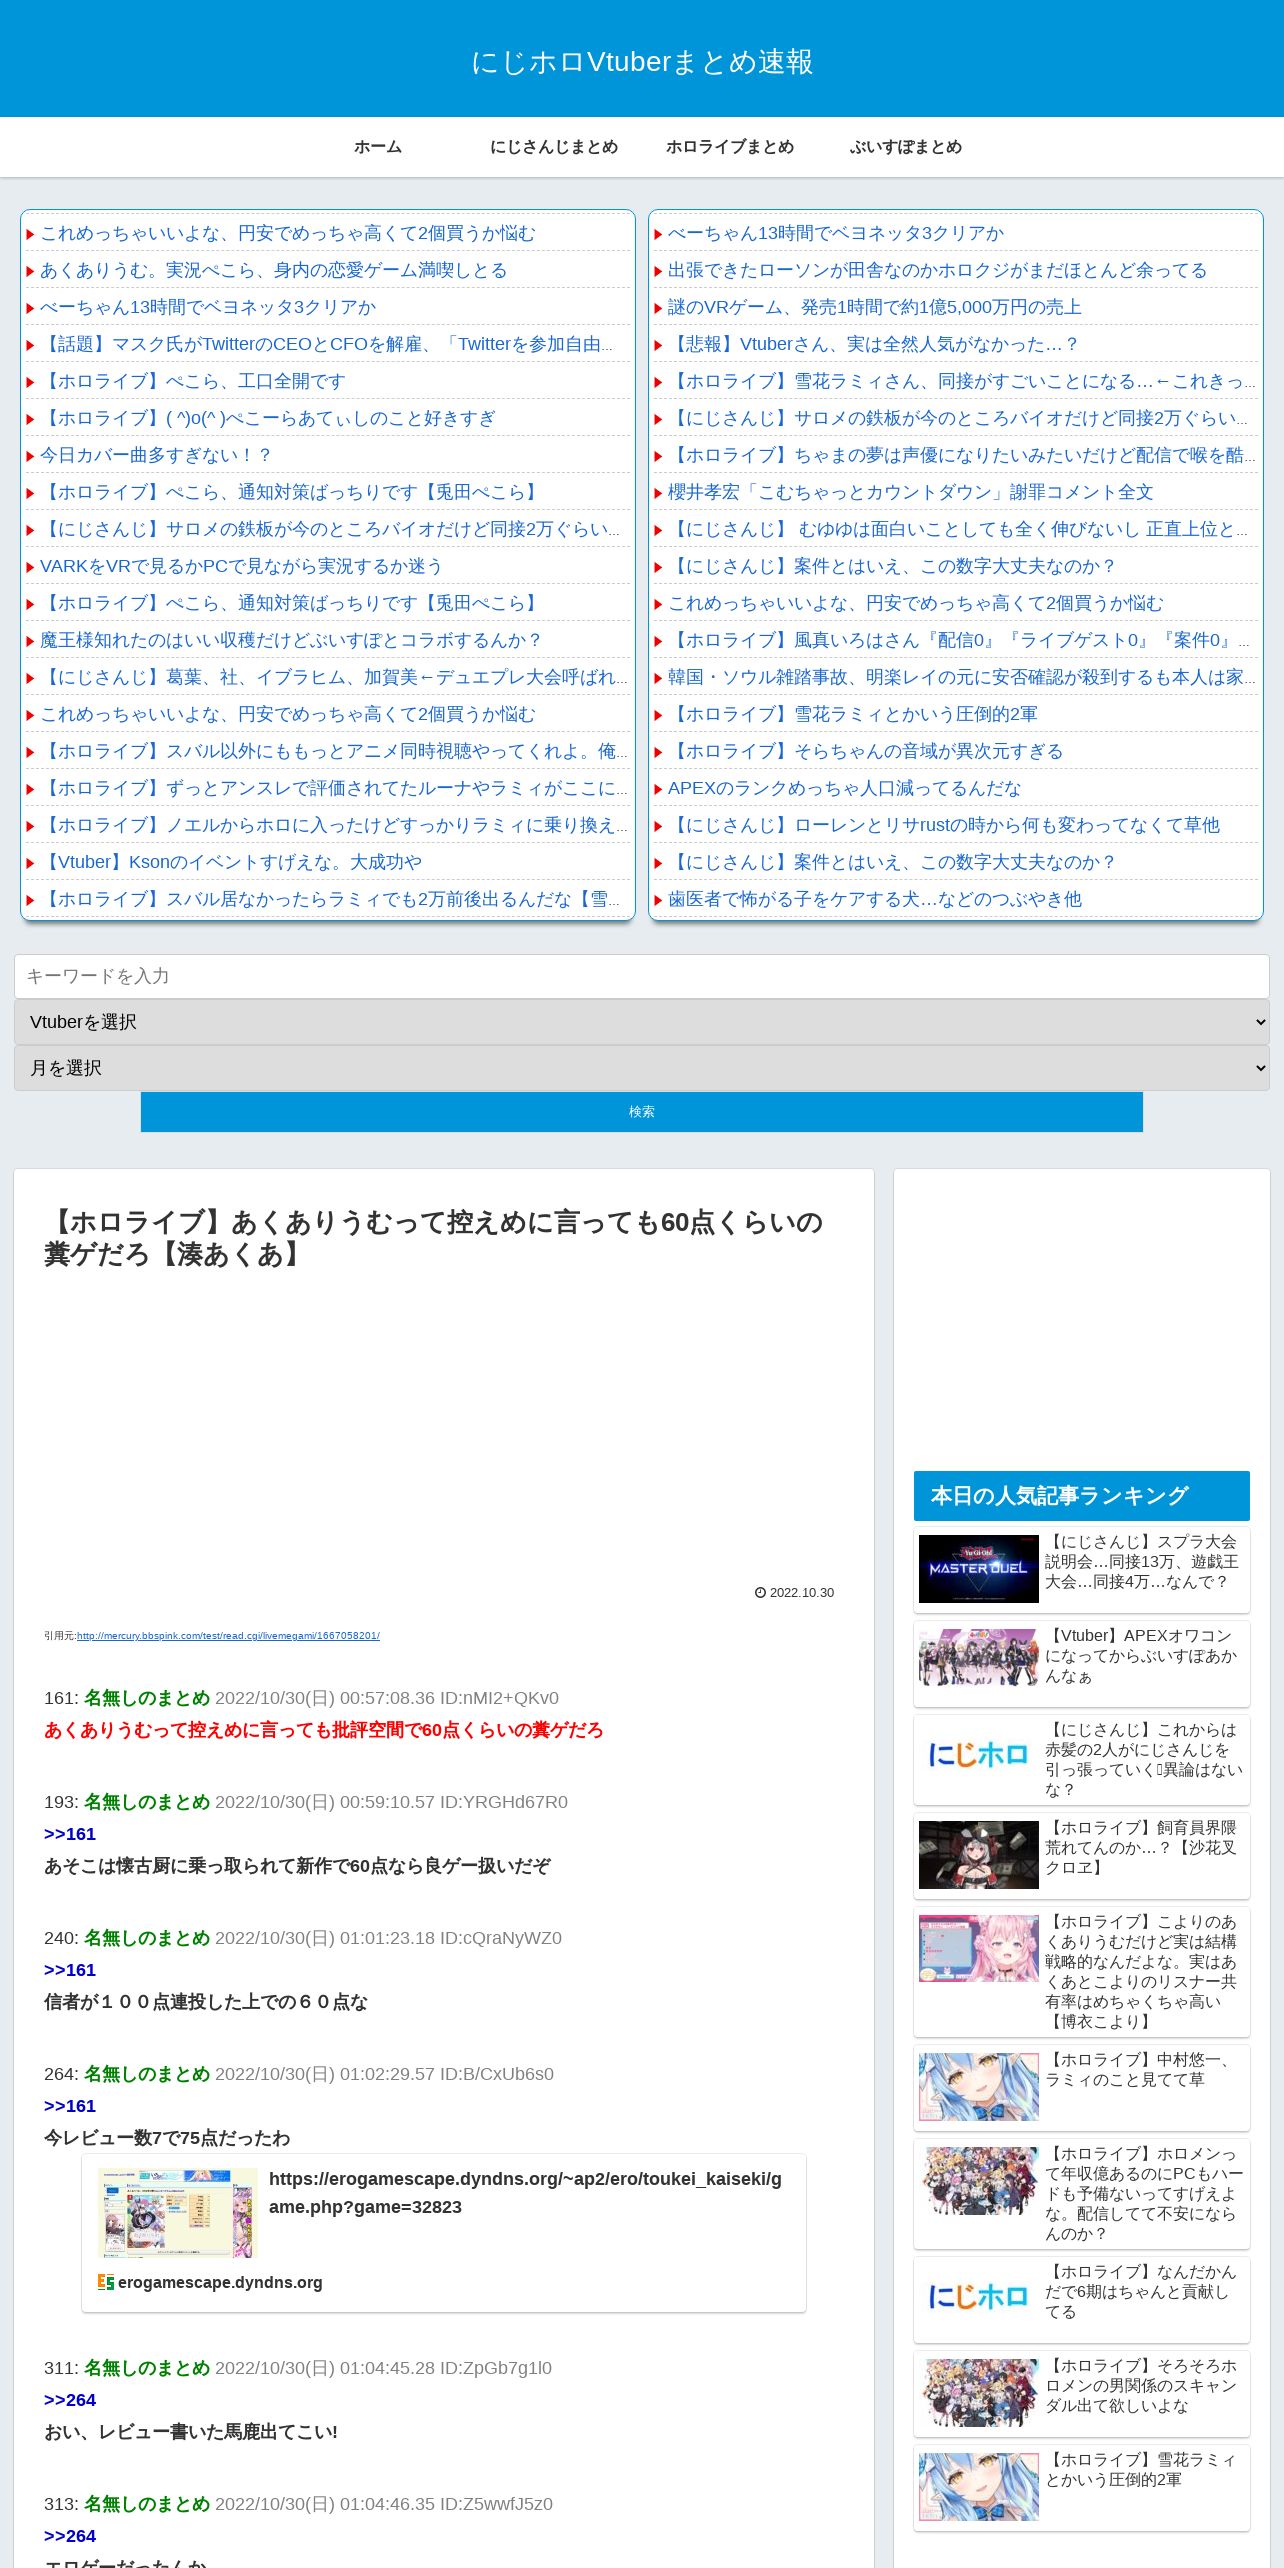
Task: Click the >>161 anchor in post 264
Action: [70, 2106]
